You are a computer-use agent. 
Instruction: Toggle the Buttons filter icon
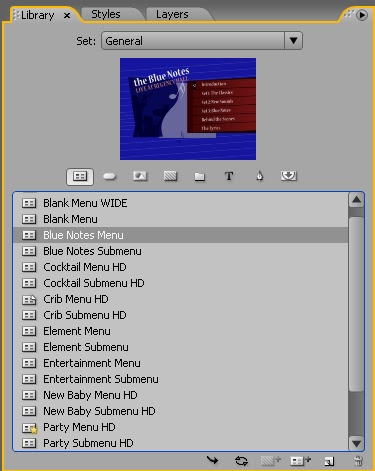[110, 176]
